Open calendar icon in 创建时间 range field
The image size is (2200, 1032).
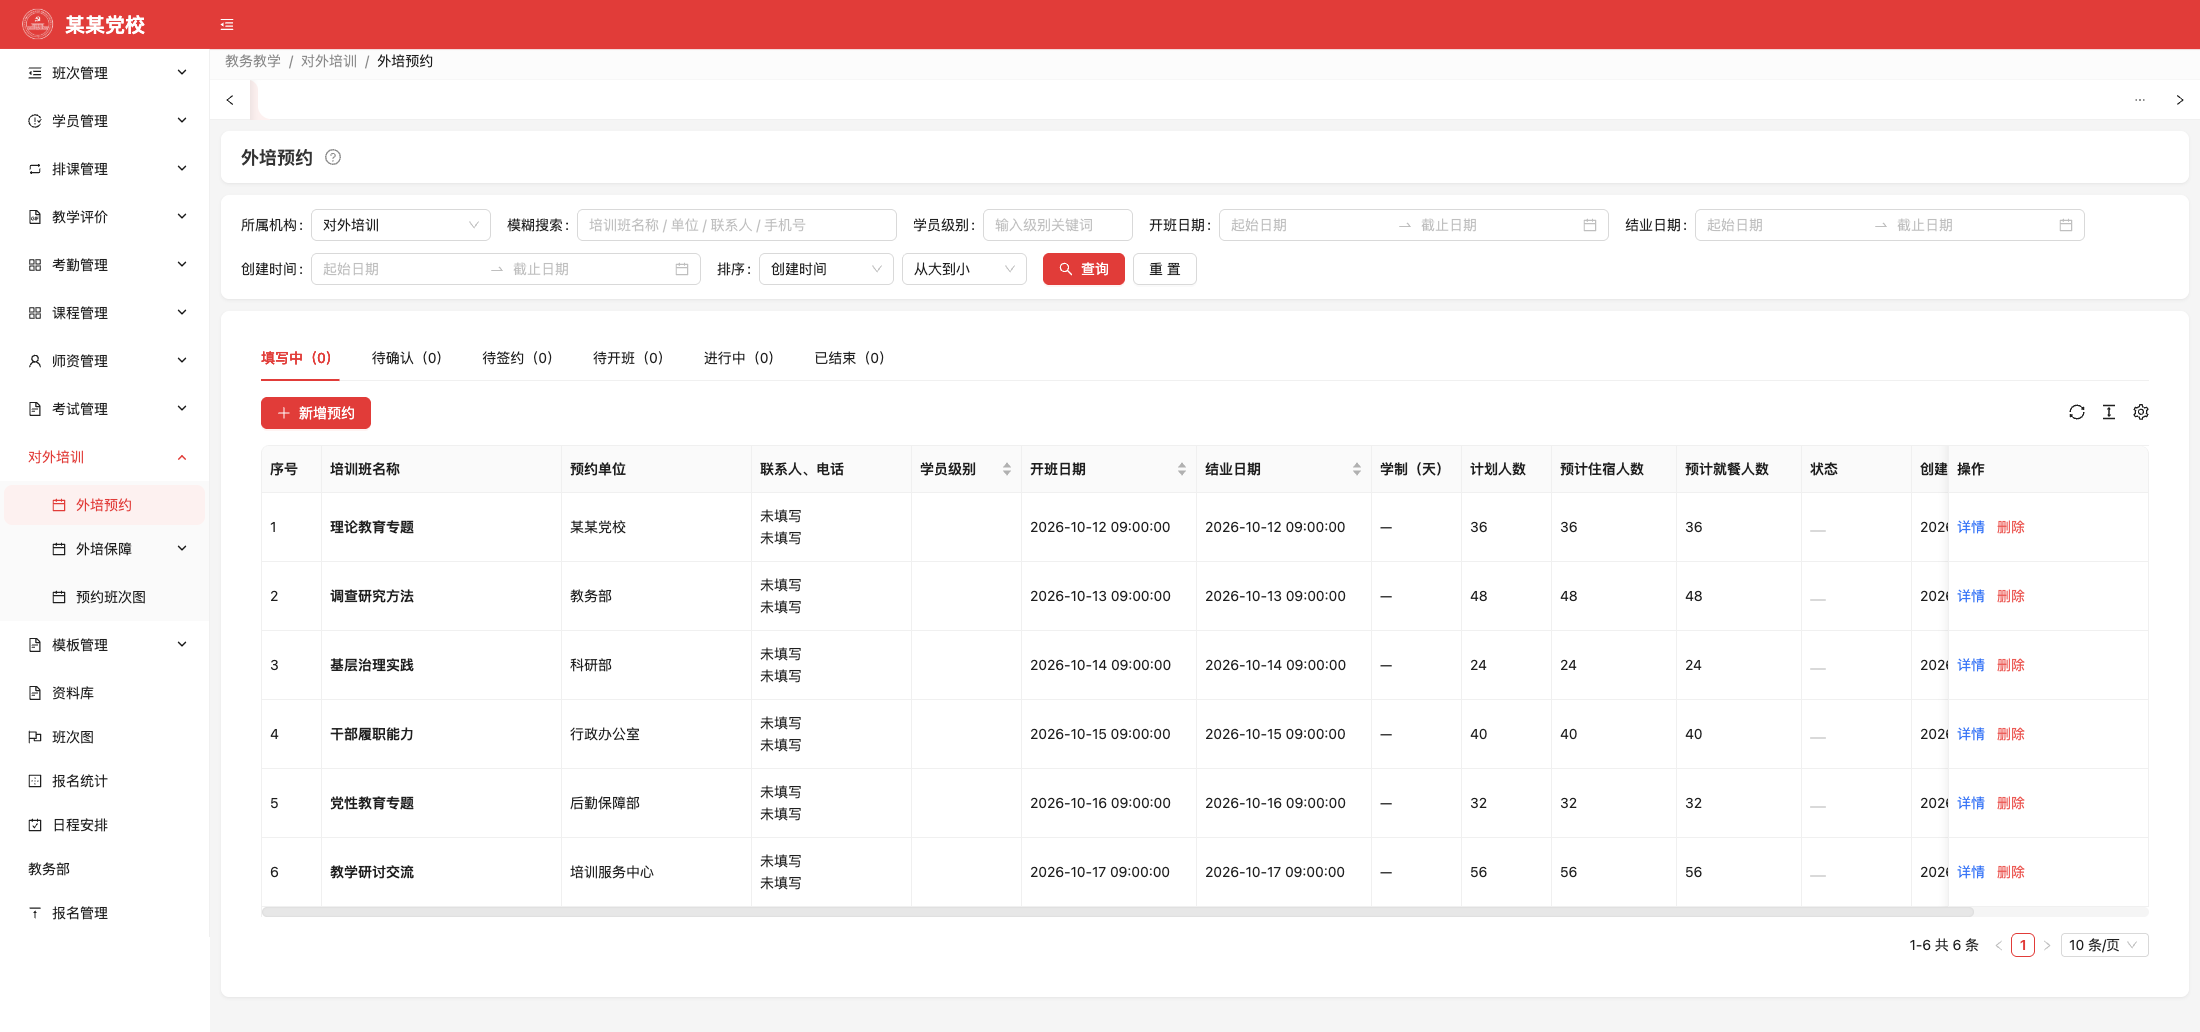click(x=682, y=269)
